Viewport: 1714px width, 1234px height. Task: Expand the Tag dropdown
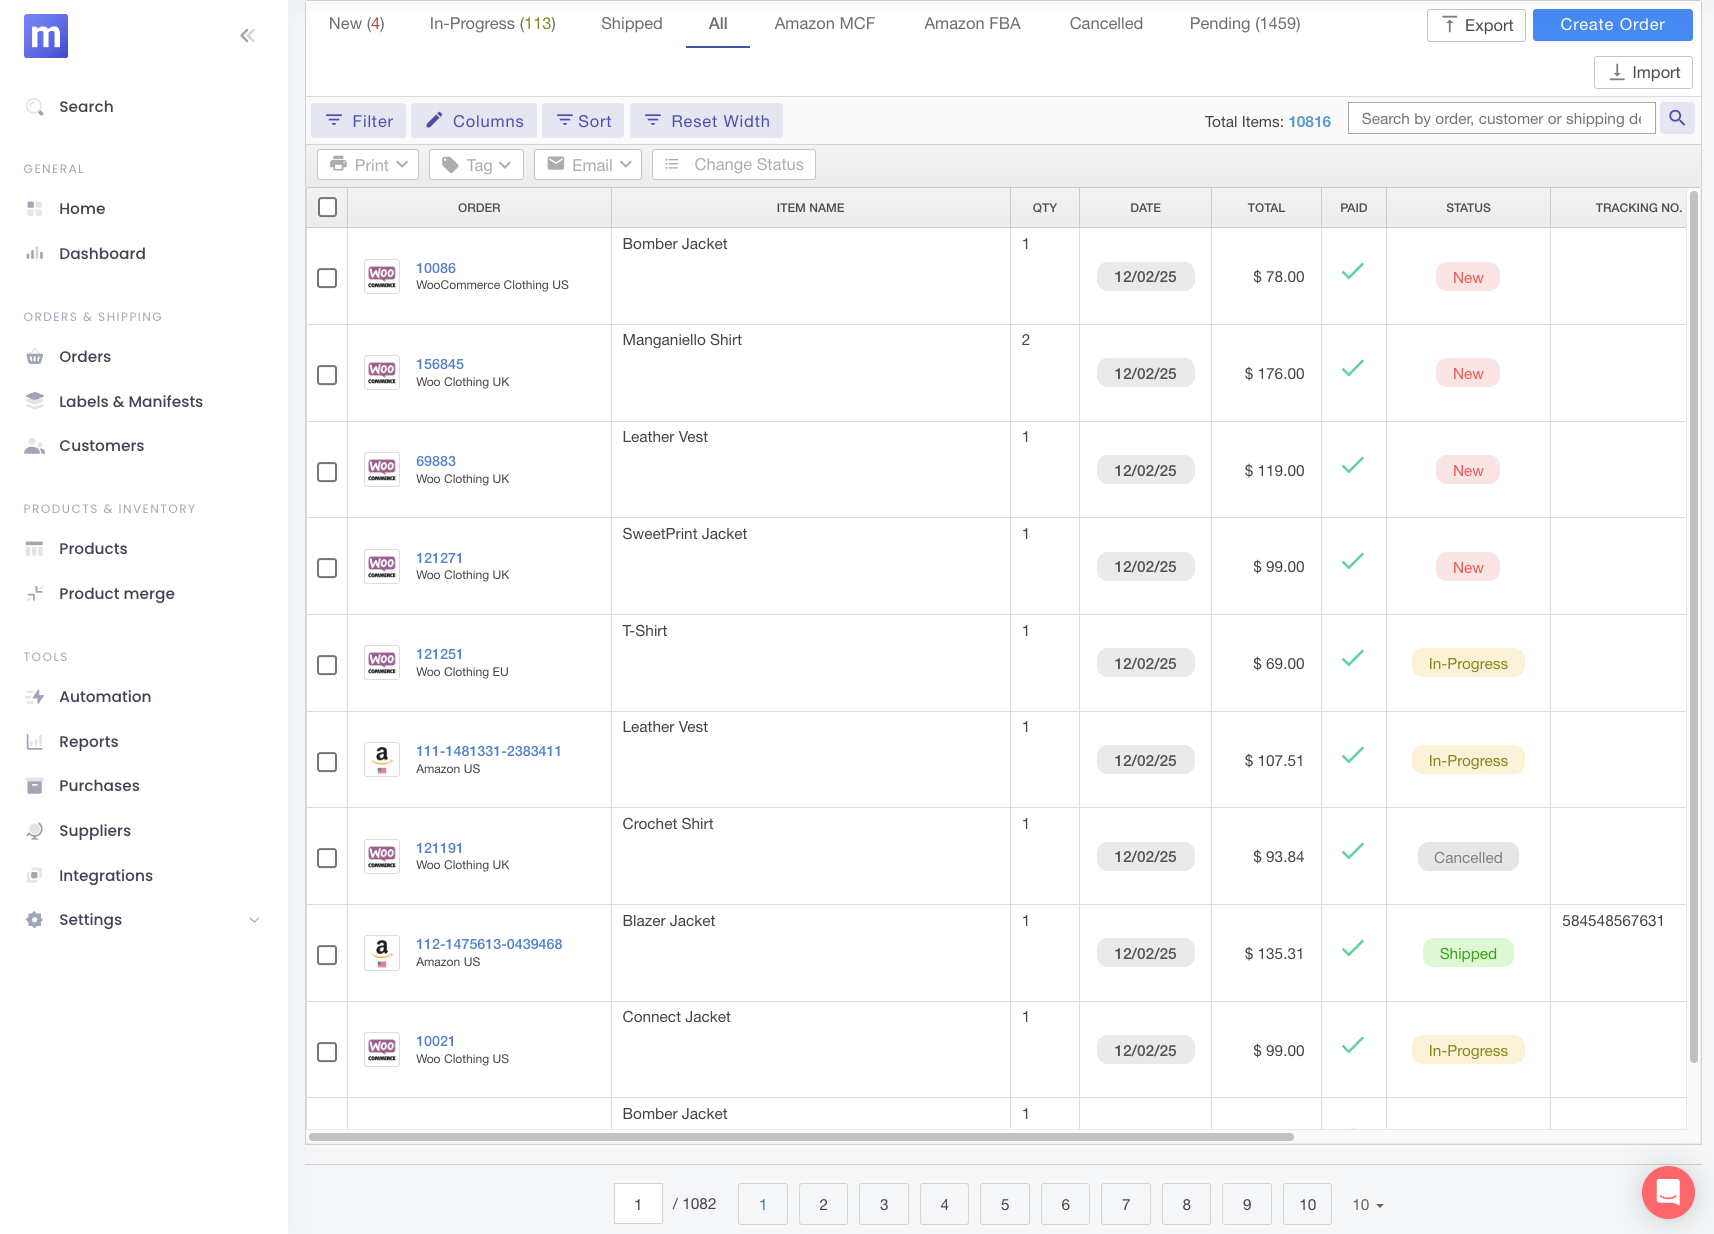coord(475,164)
